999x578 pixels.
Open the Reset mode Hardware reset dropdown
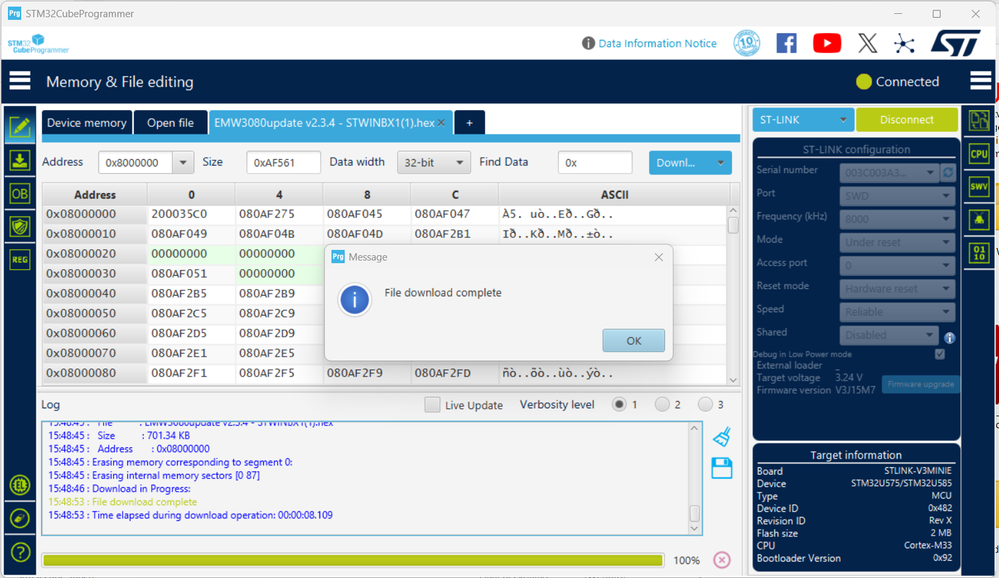click(x=897, y=289)
